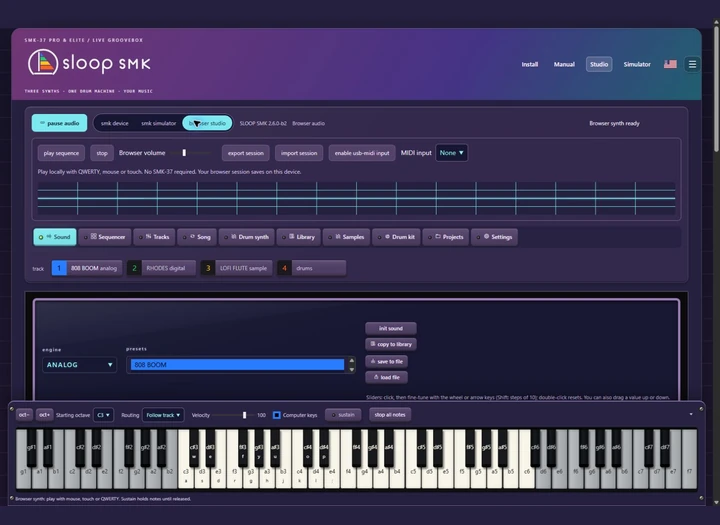The image size is (720, 525).
Task: Select the browser studio mode
Action: 207,123
